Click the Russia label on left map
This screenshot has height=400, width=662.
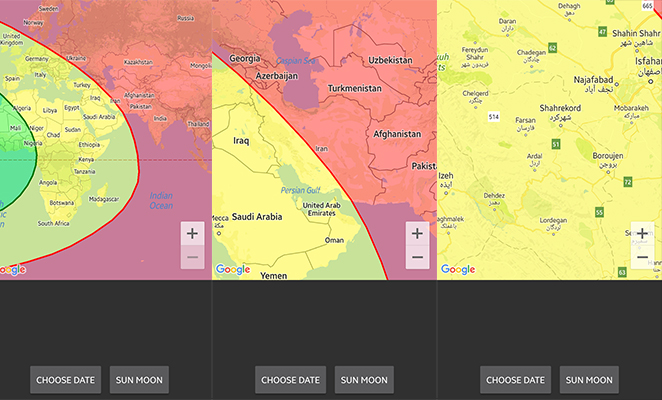point(185,18)
